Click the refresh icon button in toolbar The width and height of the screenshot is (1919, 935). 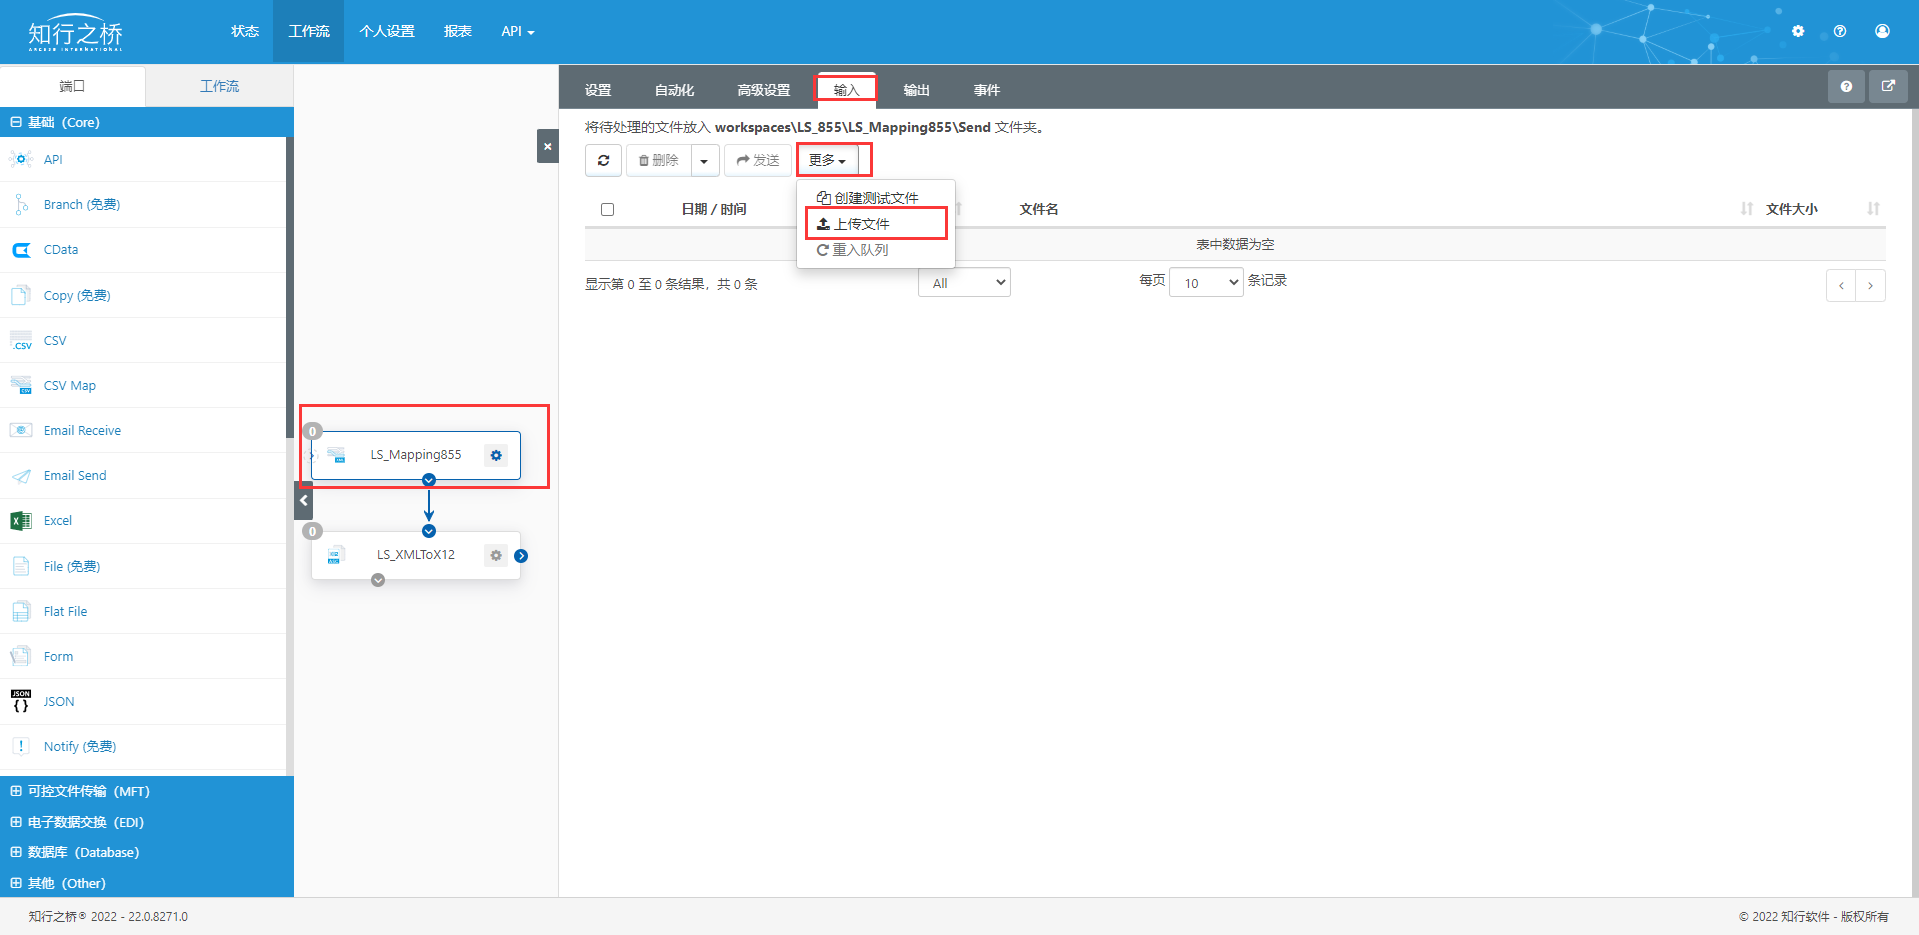pos(603,160)
